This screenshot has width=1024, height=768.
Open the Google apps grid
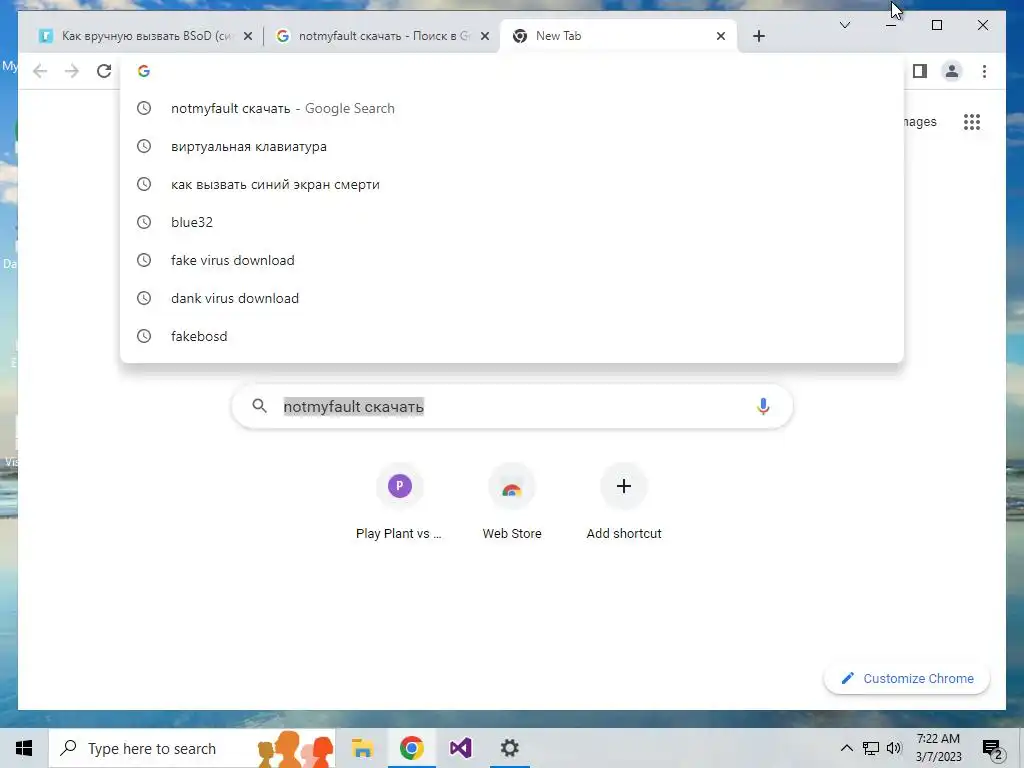pyautogui.click(x=972, y=121)
